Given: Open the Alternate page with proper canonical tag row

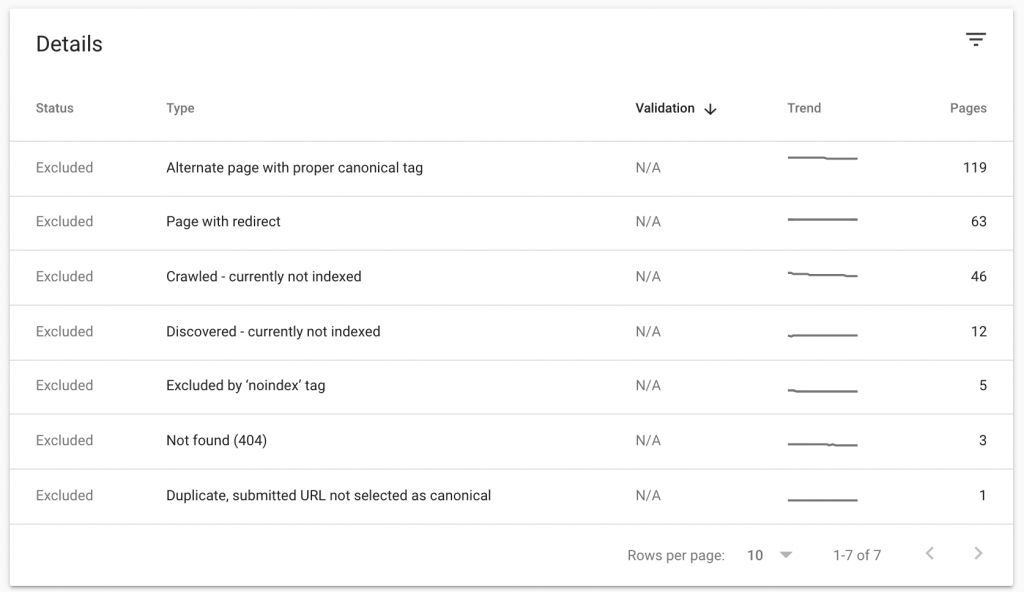Looking at the screenshot, I should coord(294,167).
